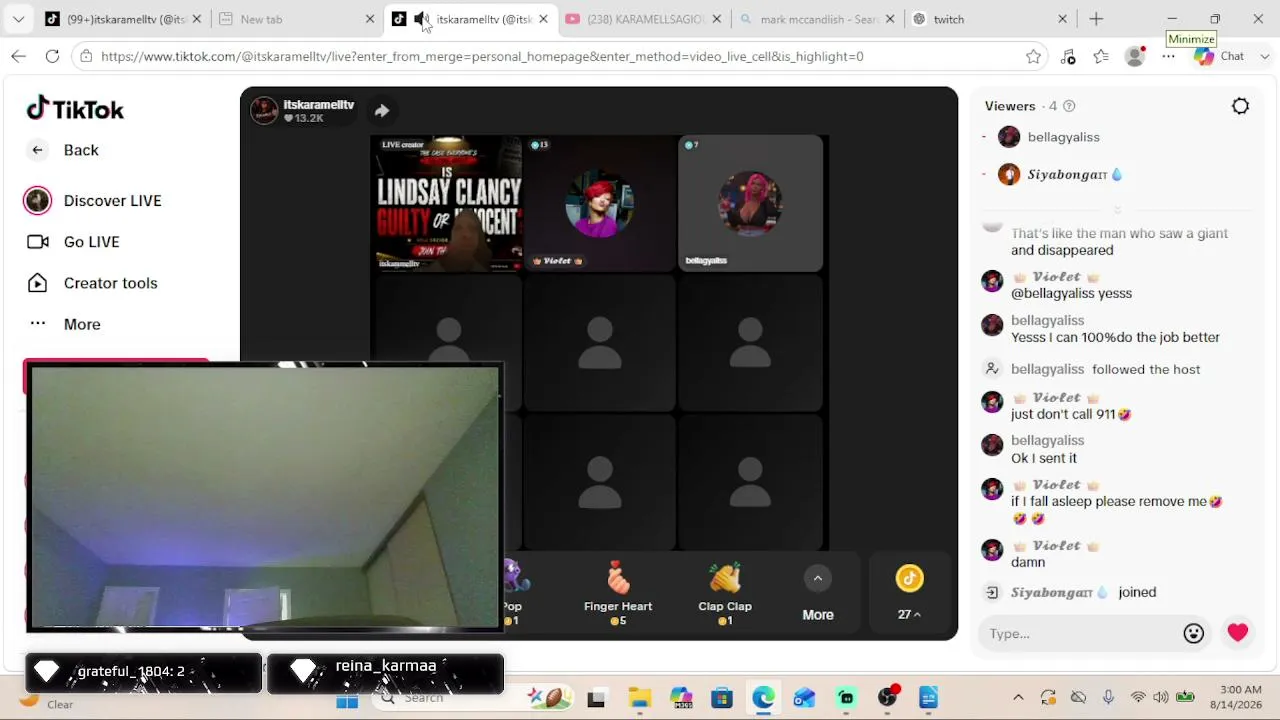Open Copilot Chat in the browser toolbar

click(1219, 57)
